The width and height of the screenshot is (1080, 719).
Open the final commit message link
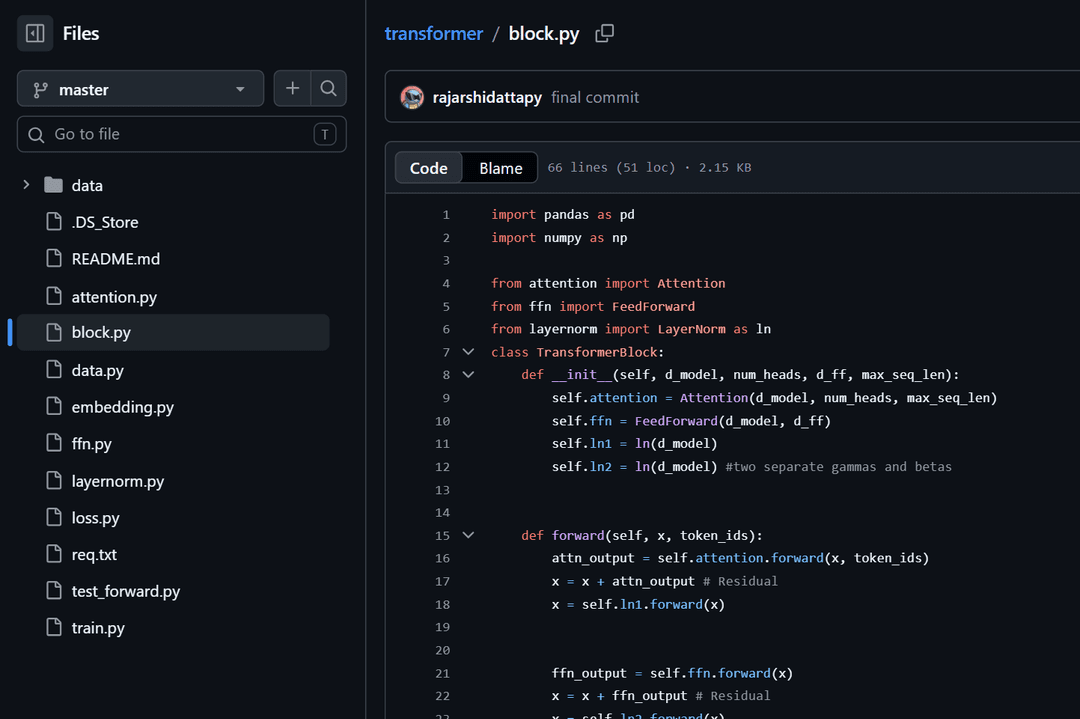point(595,98)
